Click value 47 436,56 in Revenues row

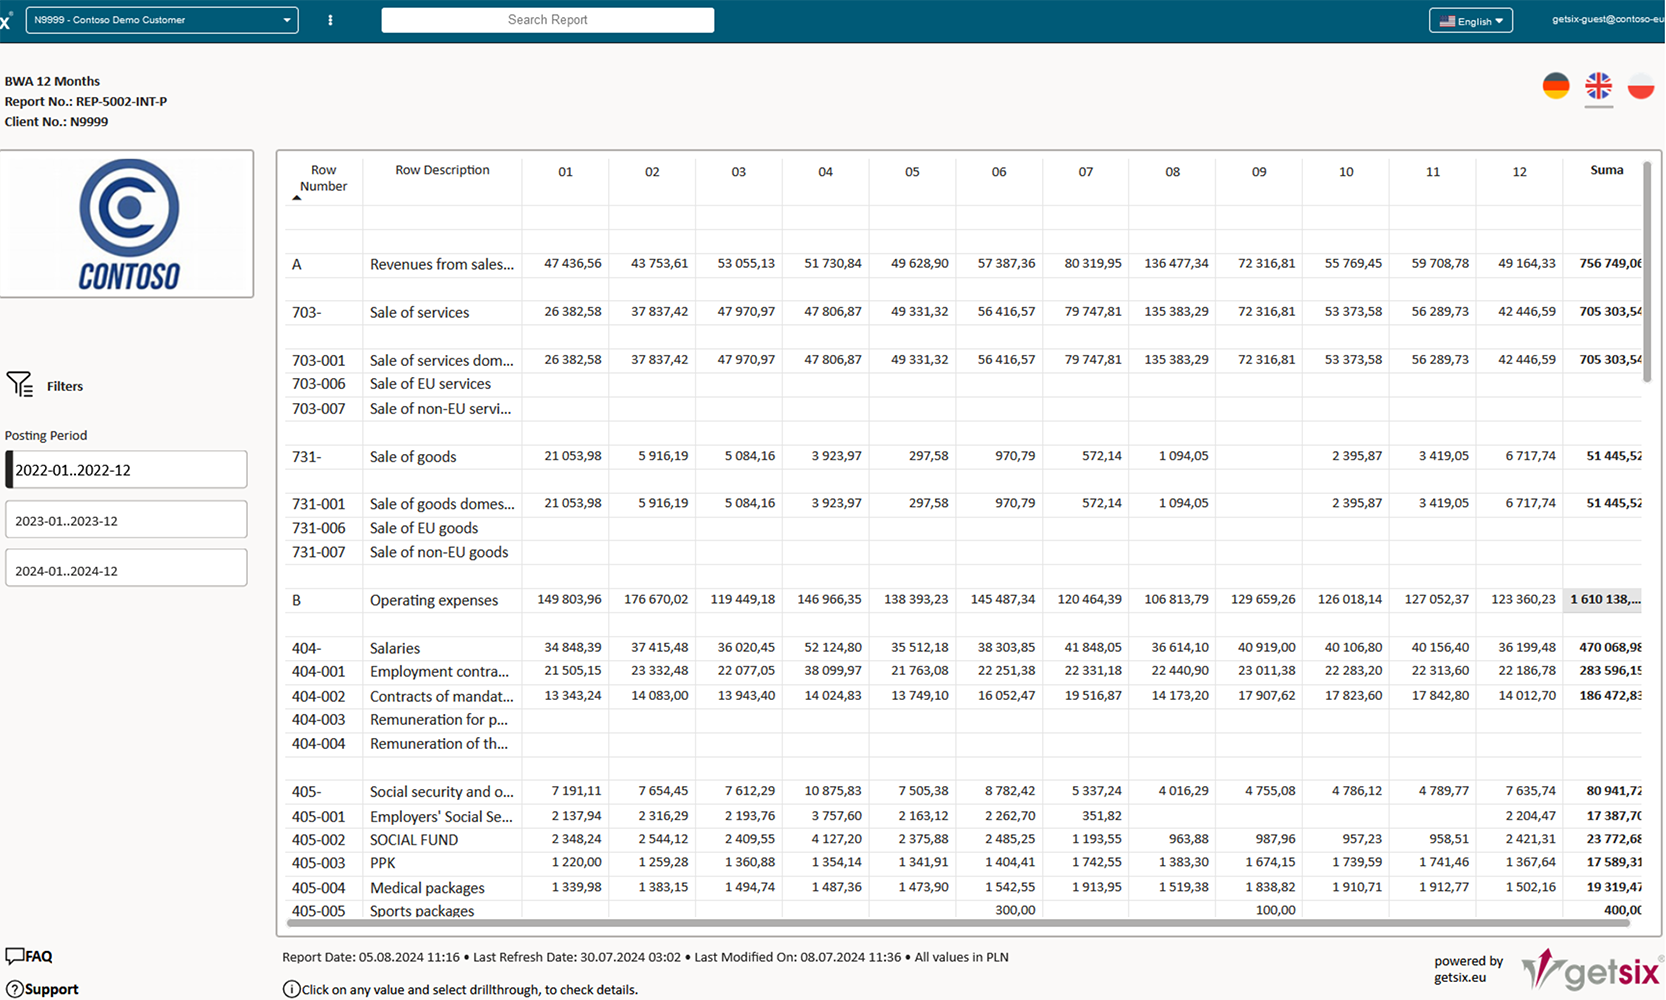tap(572, 264)
